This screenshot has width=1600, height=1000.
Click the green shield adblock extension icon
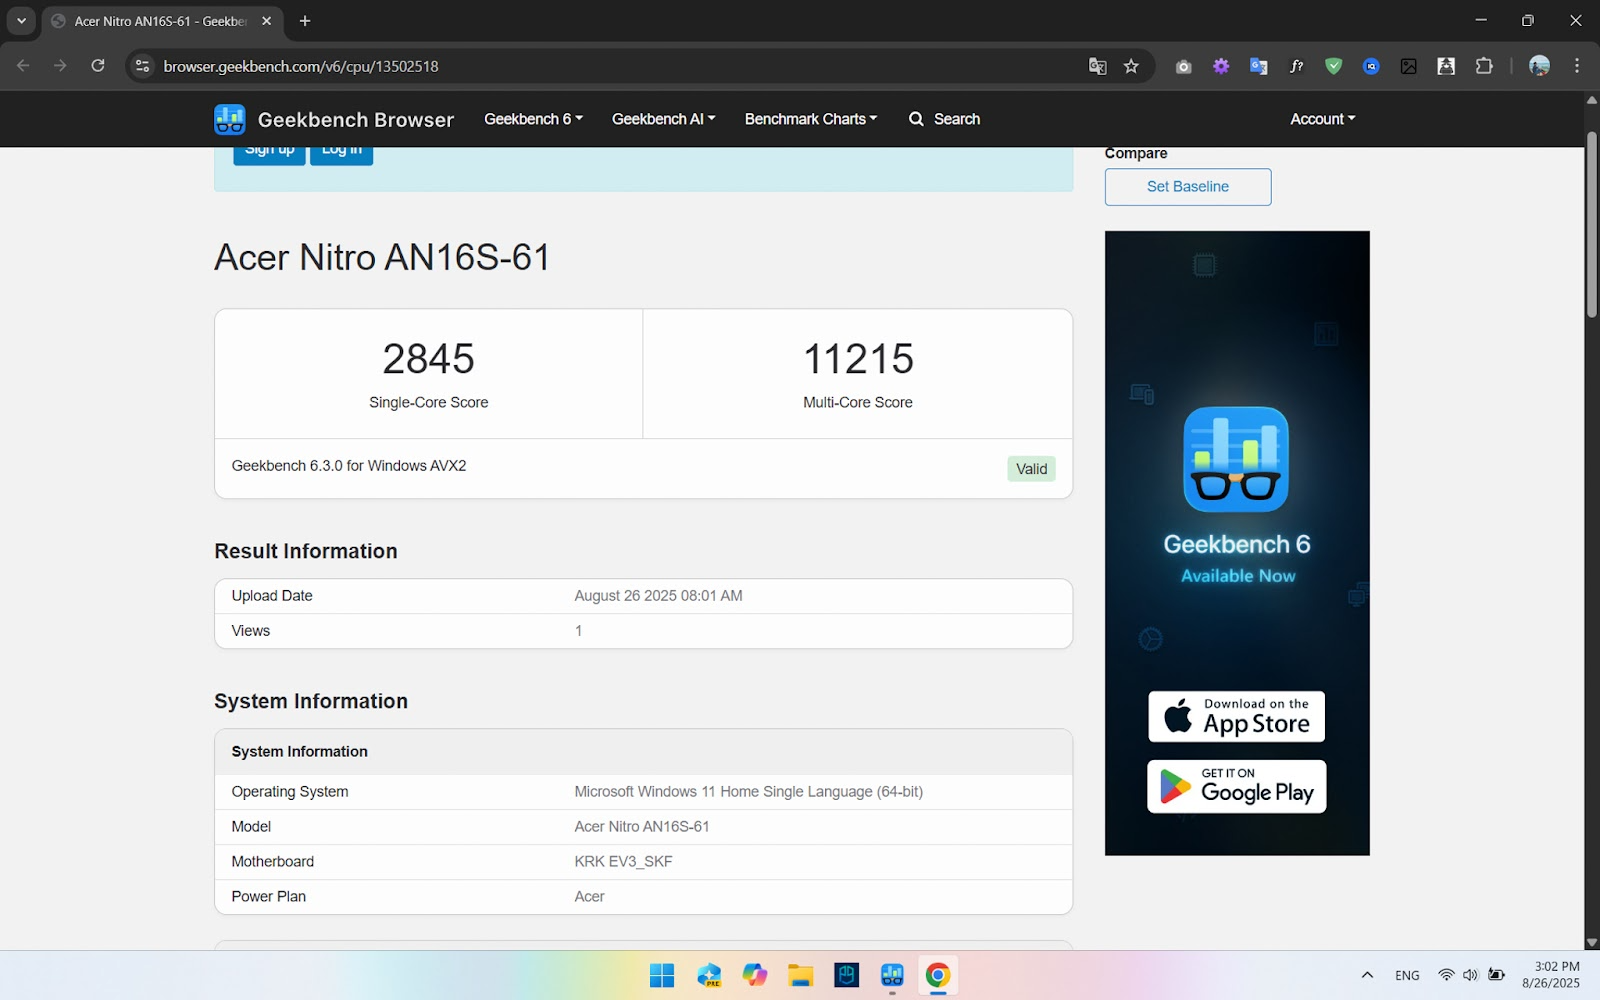point(1333,66)
